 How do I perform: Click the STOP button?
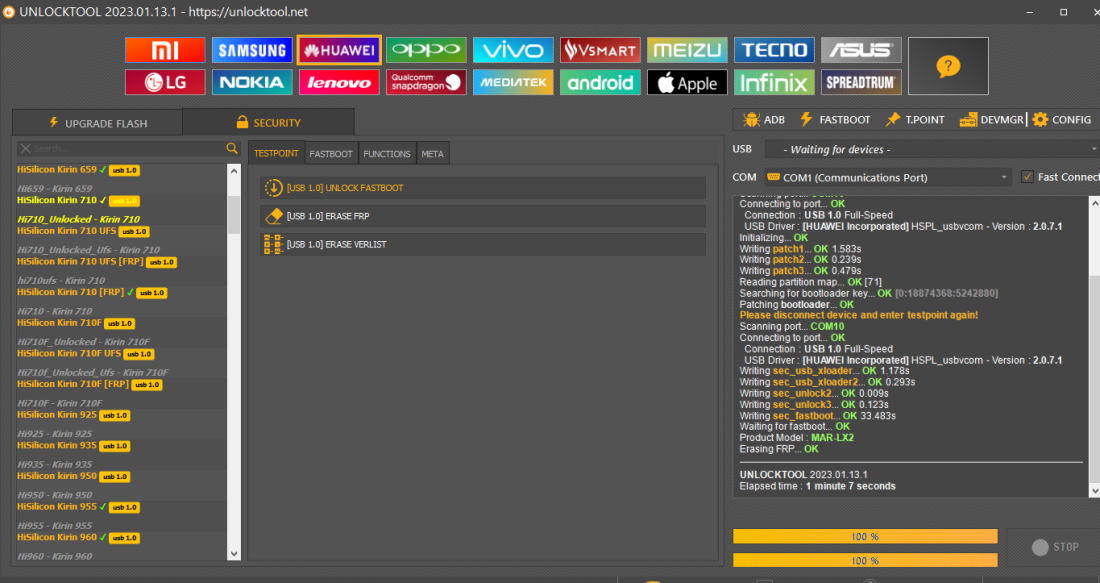point(1054,547)
